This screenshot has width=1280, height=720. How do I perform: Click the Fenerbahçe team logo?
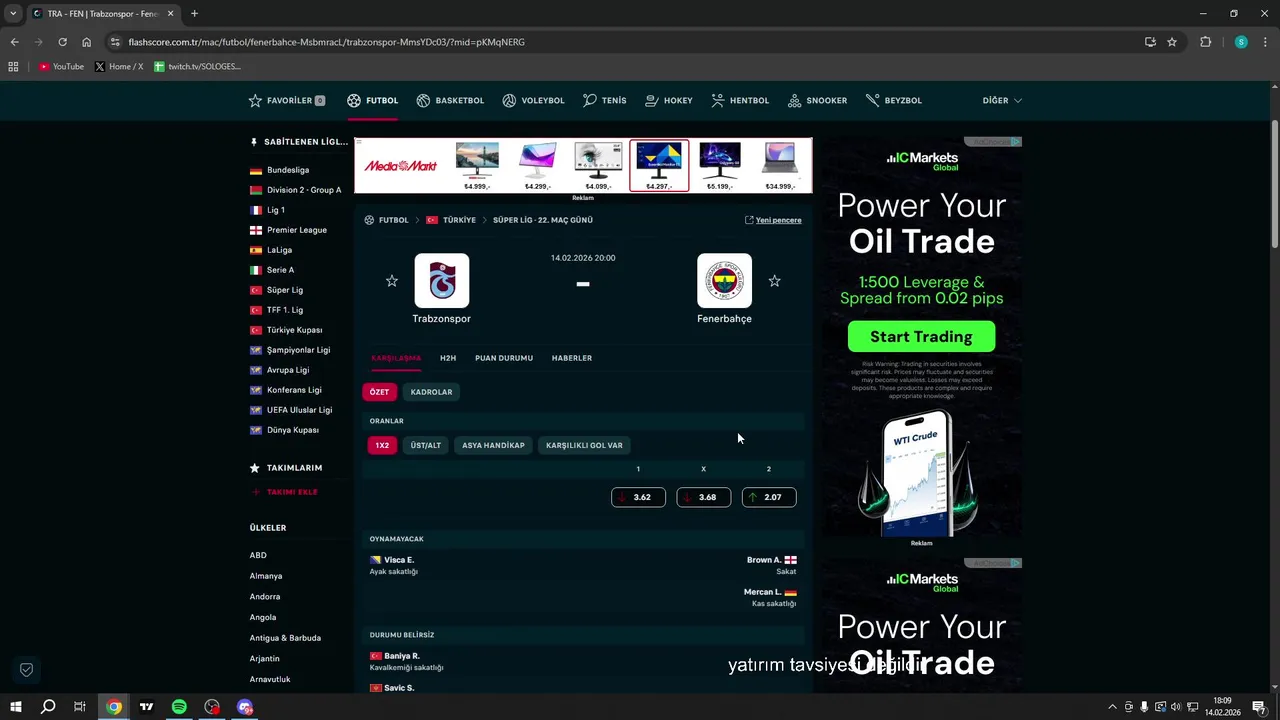coord(724,281)
